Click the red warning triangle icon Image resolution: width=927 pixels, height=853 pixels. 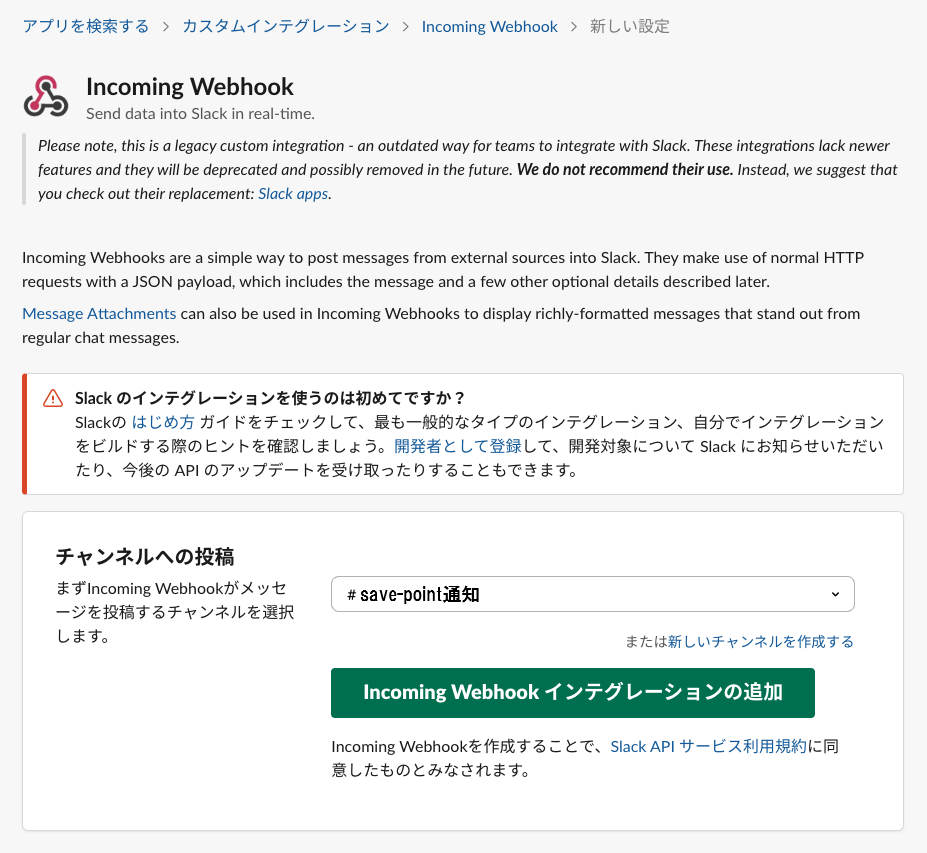tap(53, 398)
